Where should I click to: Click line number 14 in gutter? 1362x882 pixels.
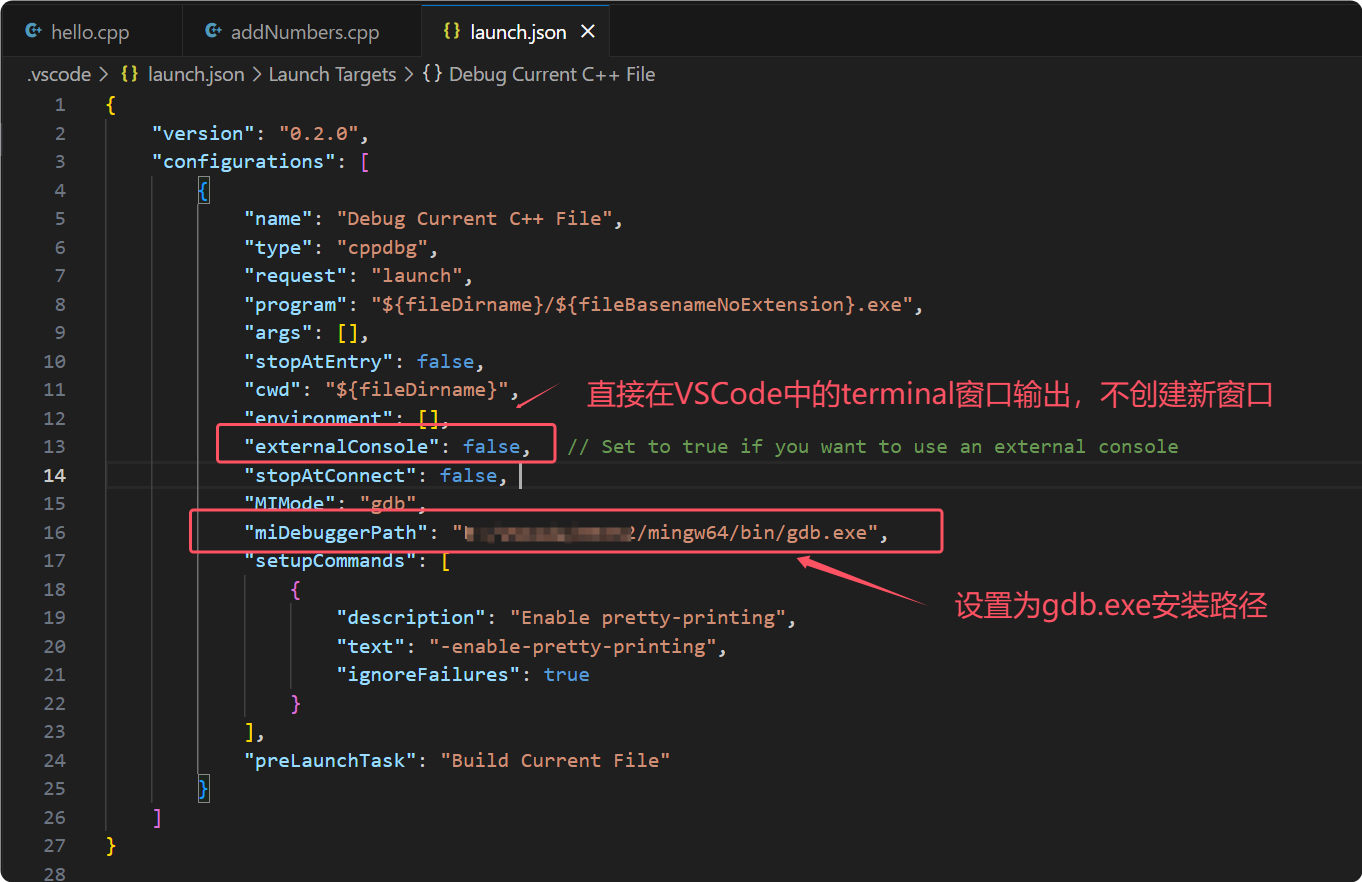coord(54,475)
